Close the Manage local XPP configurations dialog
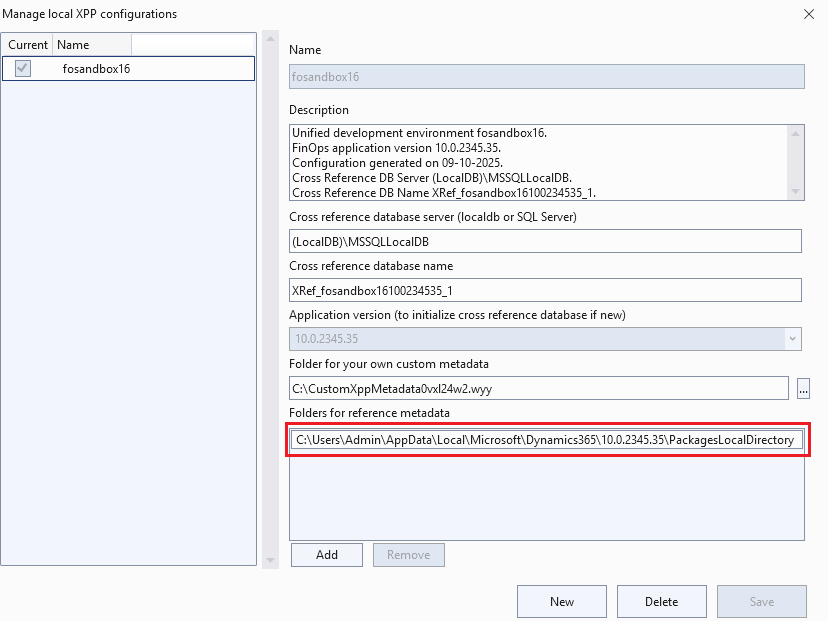This screenshot has width=828, height=621. click(x=808, y=14)
